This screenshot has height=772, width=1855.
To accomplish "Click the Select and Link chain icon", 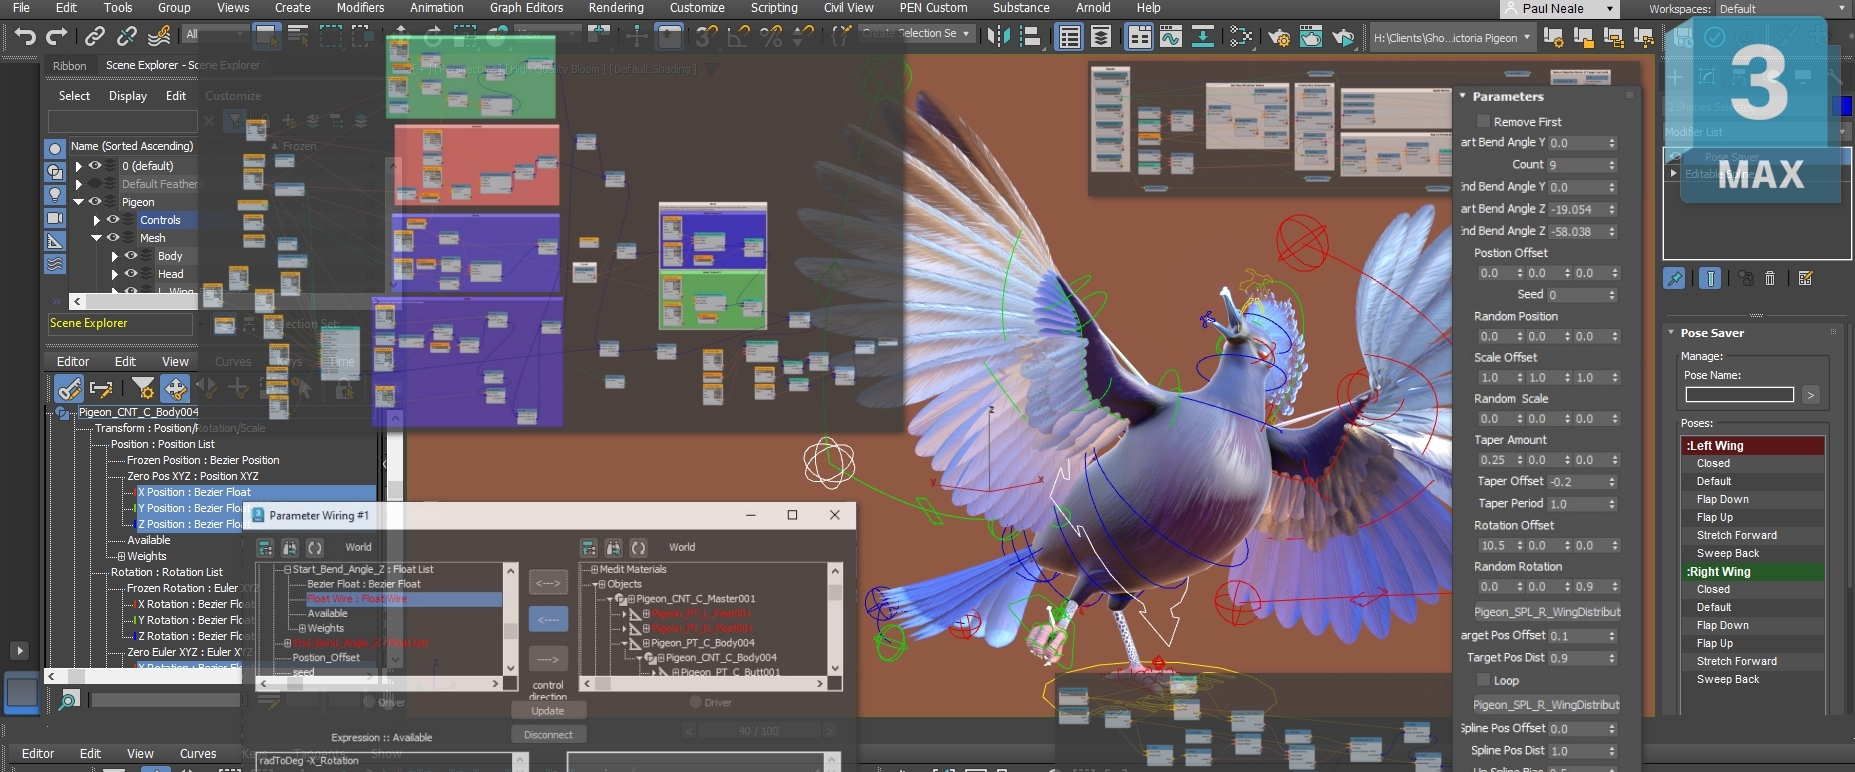I will pyautogui.click(x=94, y=37).
